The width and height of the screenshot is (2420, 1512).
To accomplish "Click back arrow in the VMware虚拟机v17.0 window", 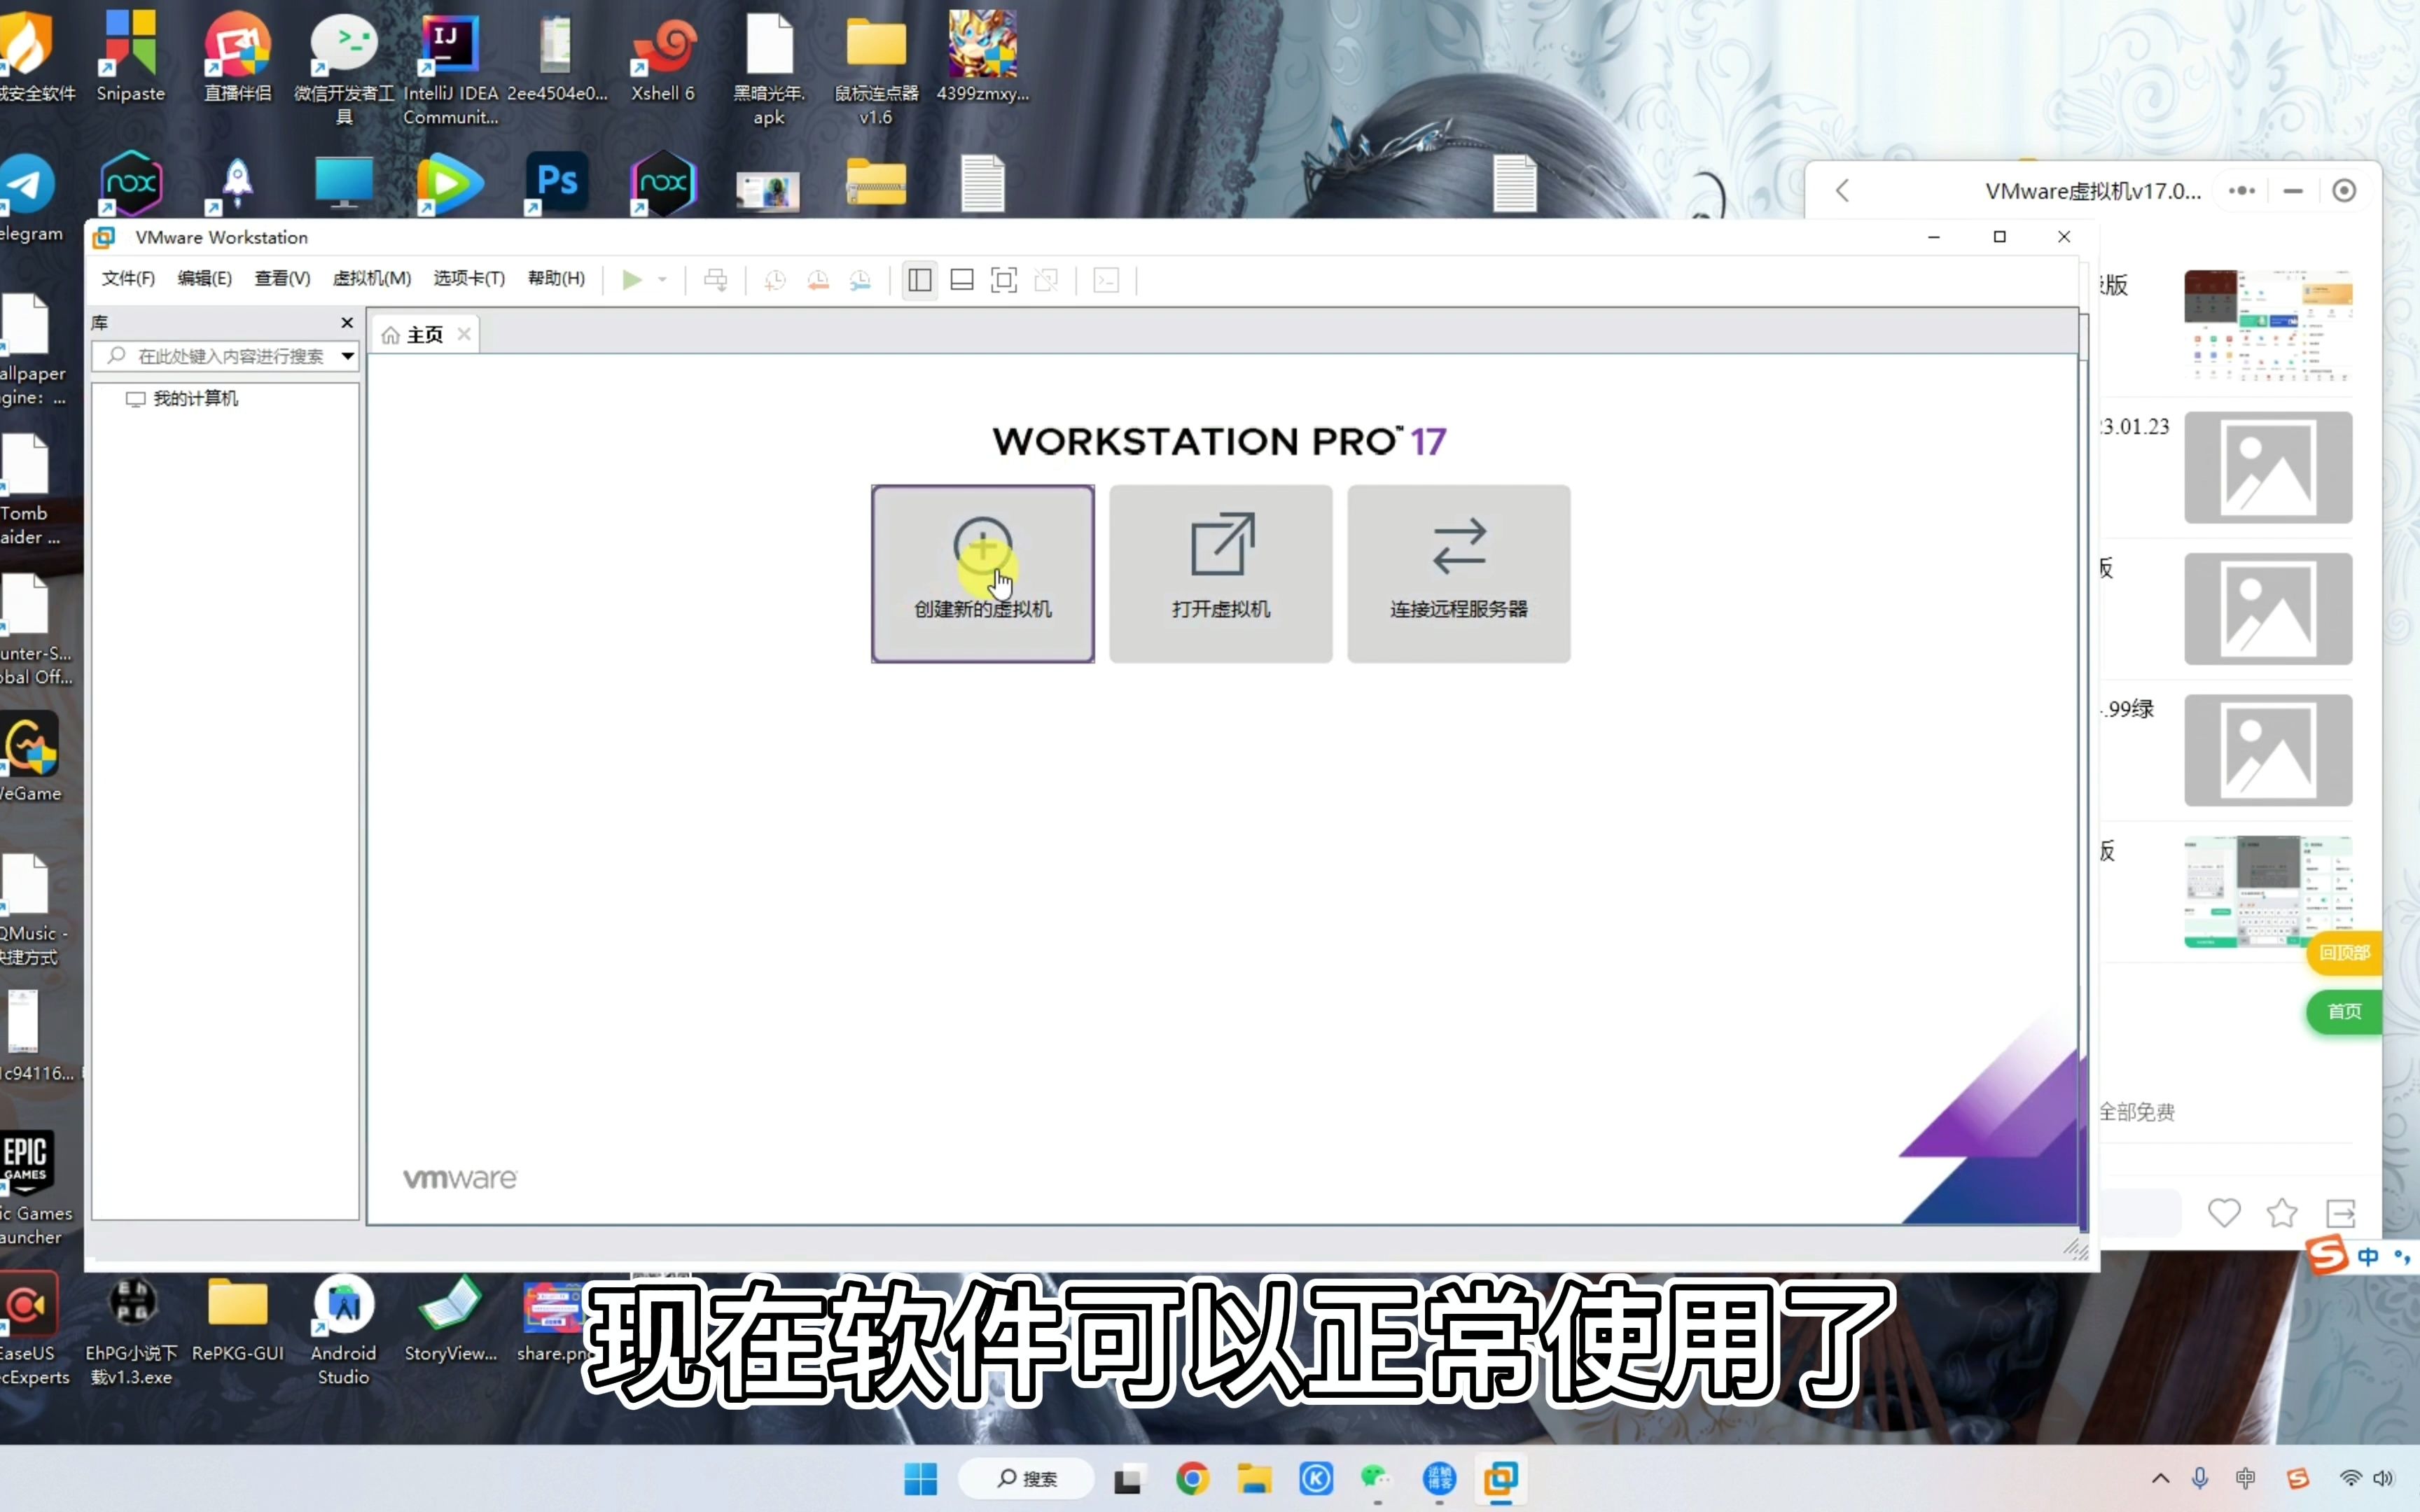I will (1842, 190).
